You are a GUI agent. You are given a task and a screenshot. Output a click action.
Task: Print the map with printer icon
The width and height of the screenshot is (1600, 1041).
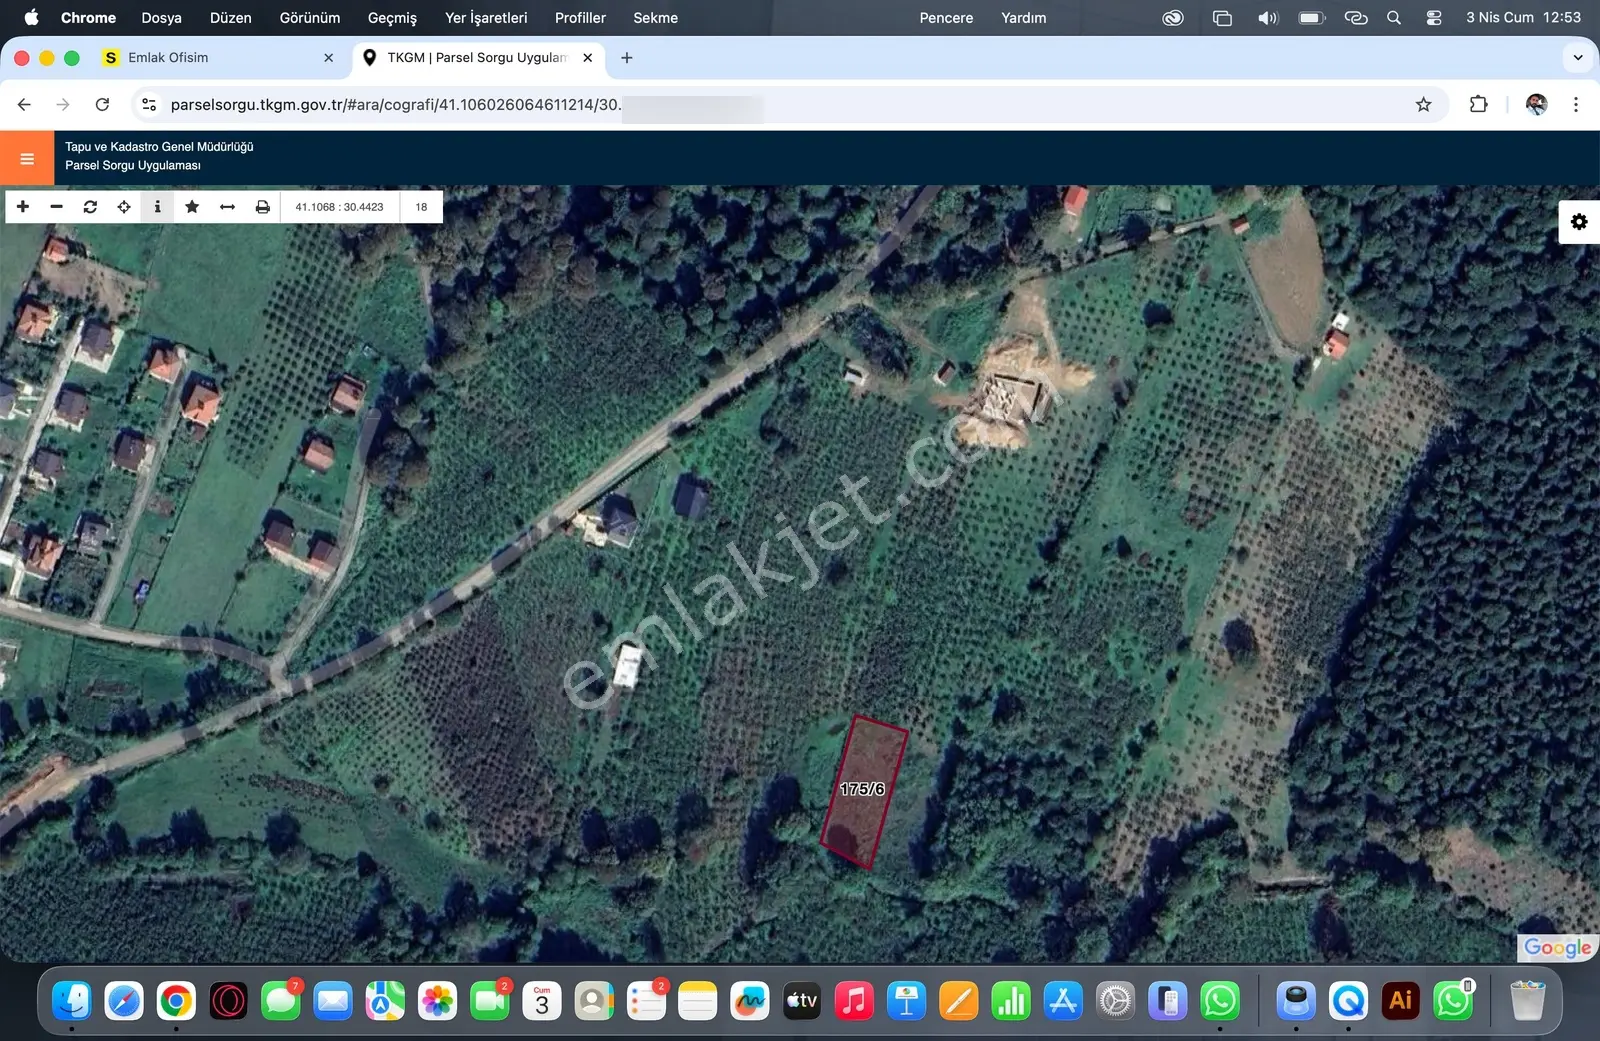click(x=262, y=207)
